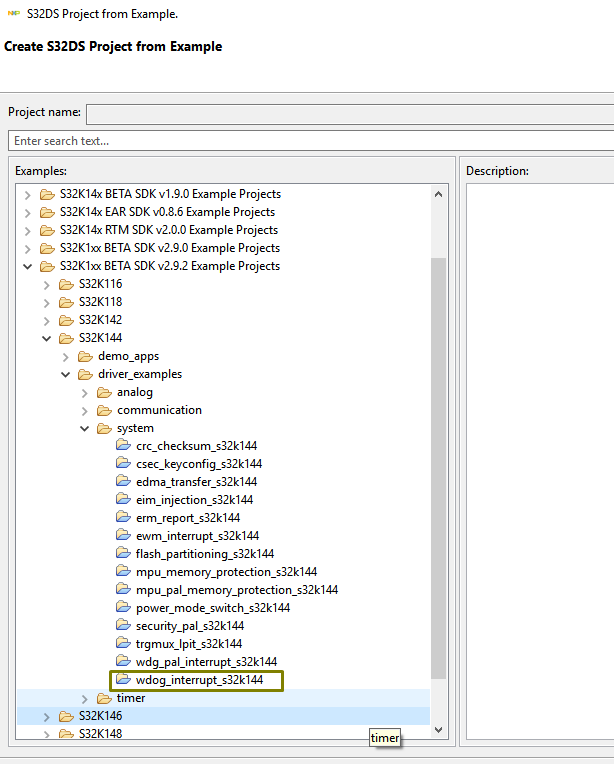614x764 pixels.
Task: Click the examples tree scroll down arrow
Action: pyautogui.click(x=439, y=729)
